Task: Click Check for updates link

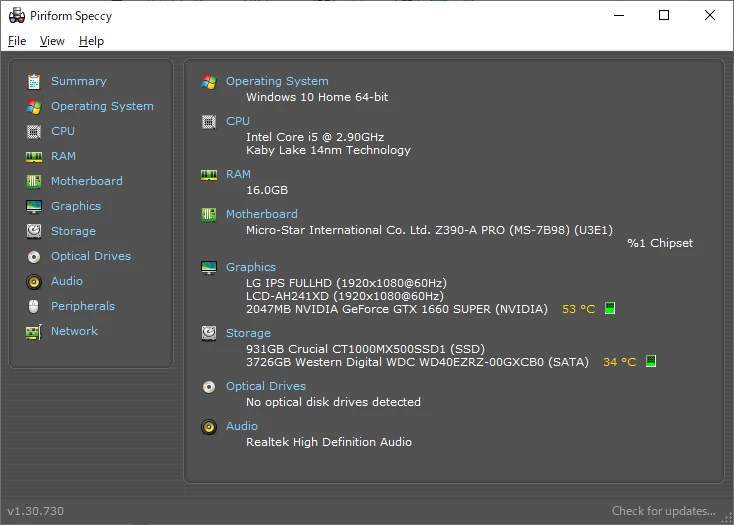Action: 663,511
